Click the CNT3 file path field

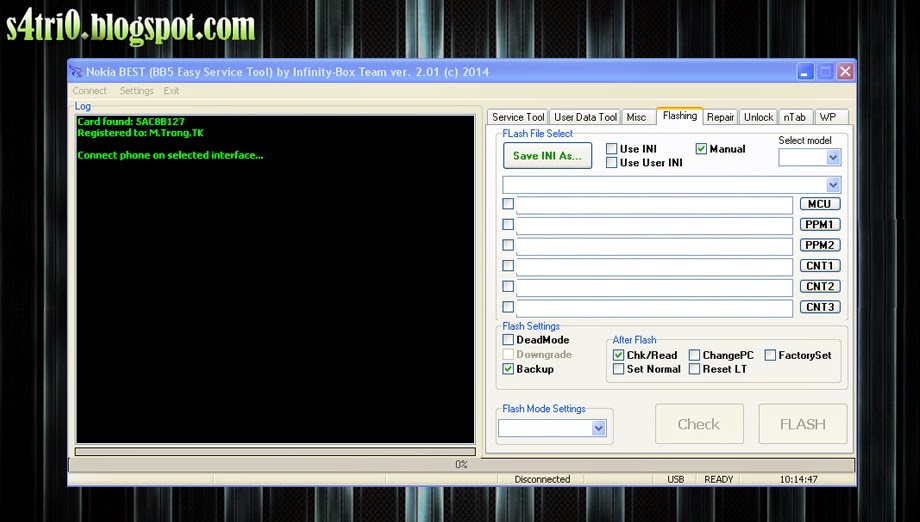click(654, 308)
